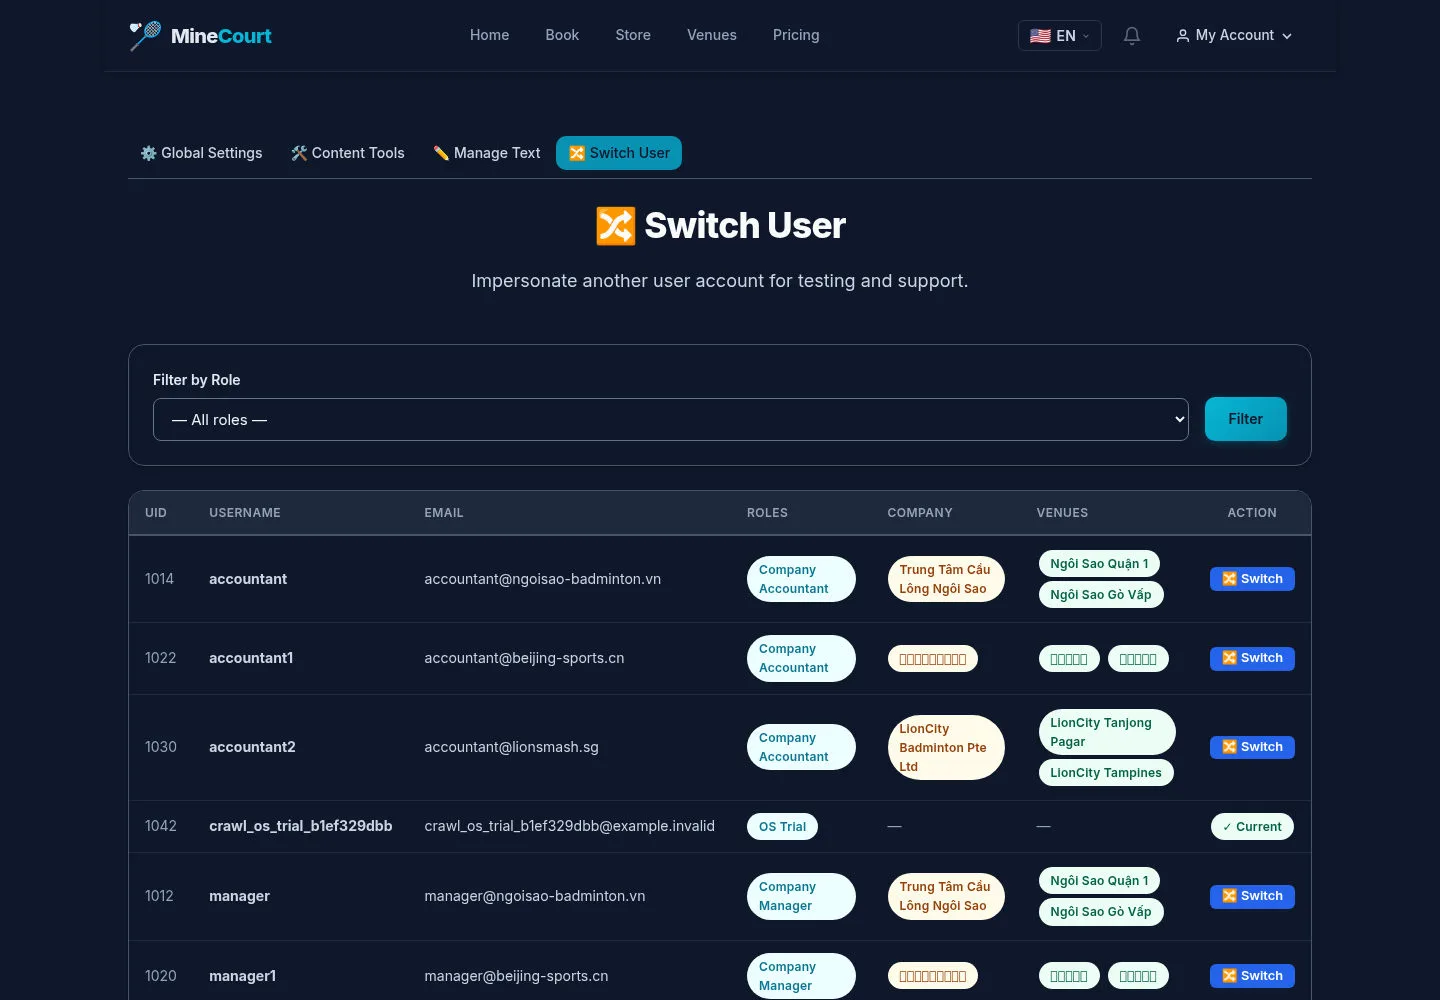Click the MineCourt brand name
The width and height of the screenshot is (1440, 1000).
coord(221,36)
